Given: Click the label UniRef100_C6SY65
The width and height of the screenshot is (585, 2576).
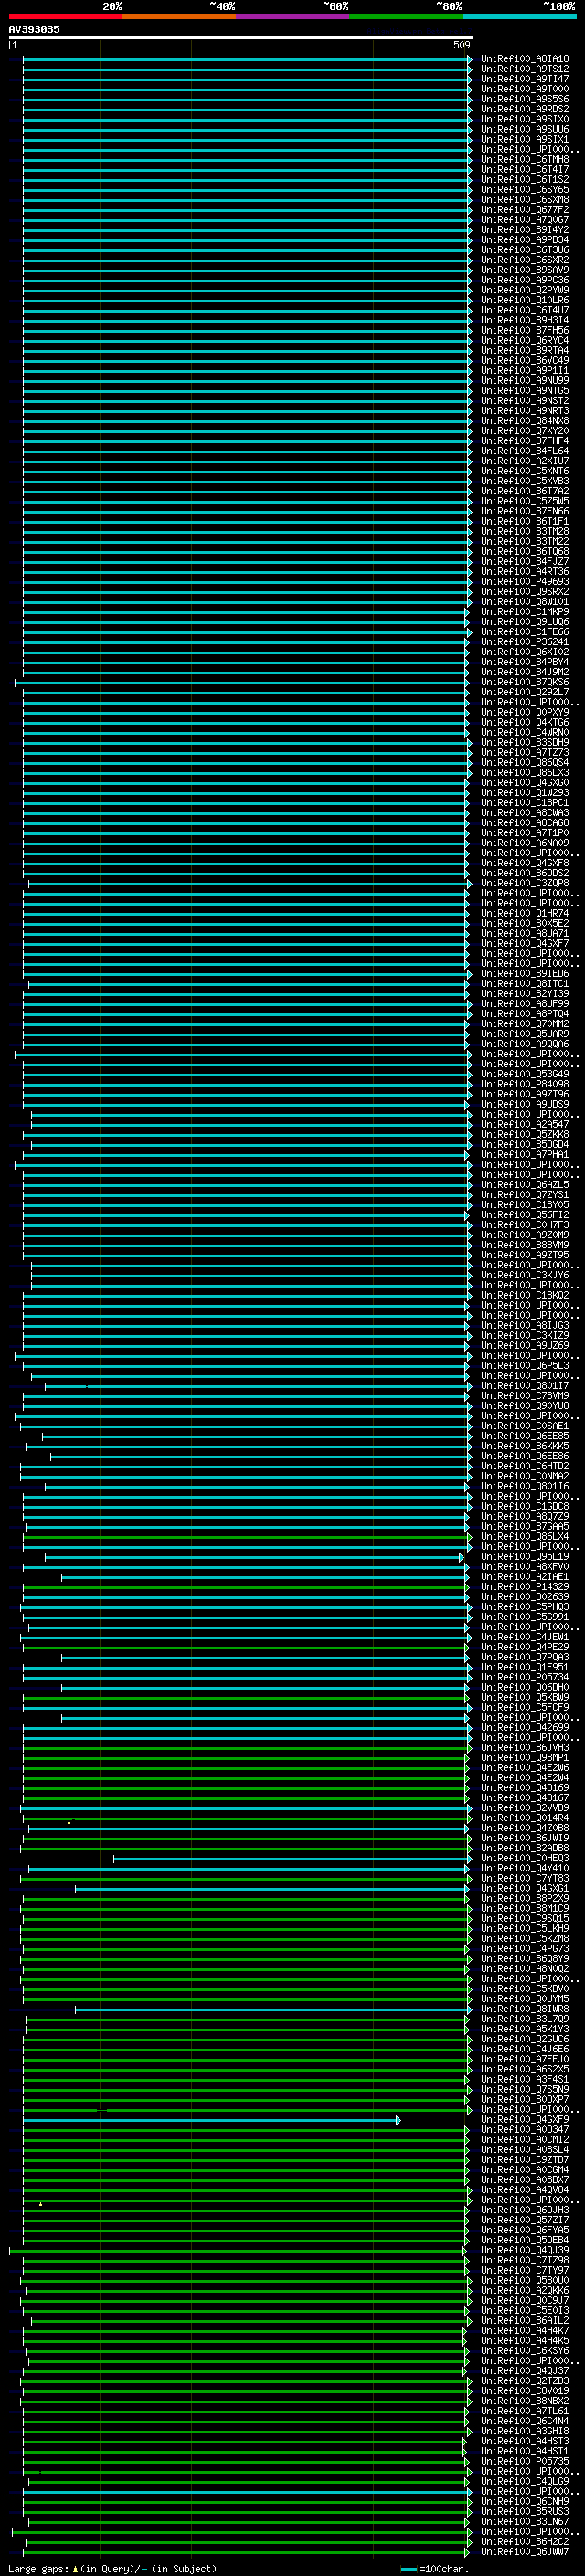Looking at the screenshot, I should click(524, 190).
